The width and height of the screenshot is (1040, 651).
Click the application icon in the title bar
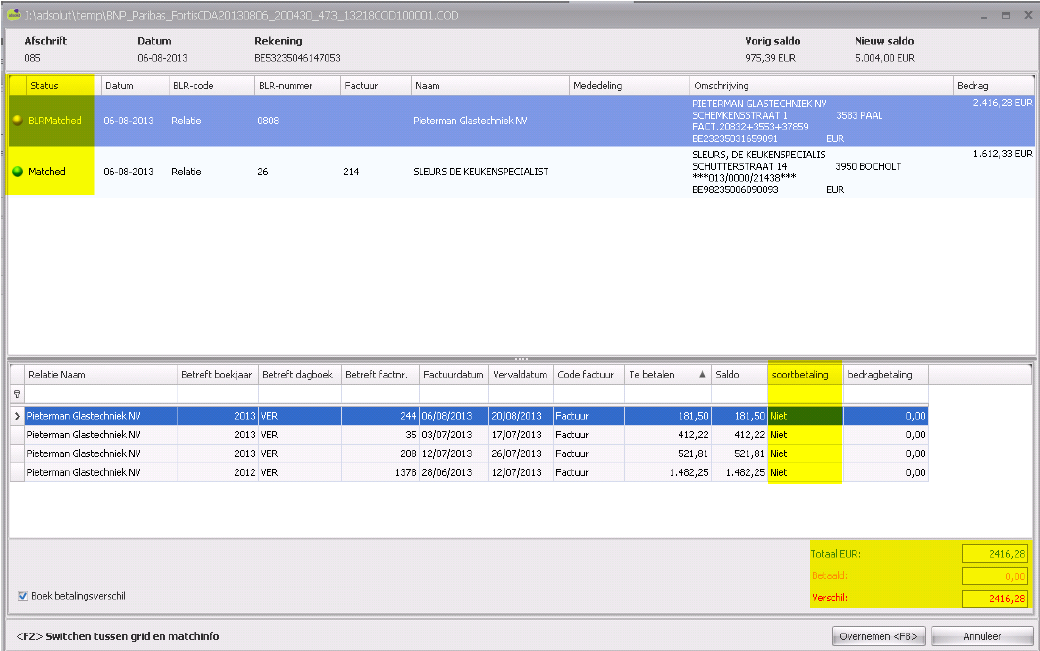[12, 14]
